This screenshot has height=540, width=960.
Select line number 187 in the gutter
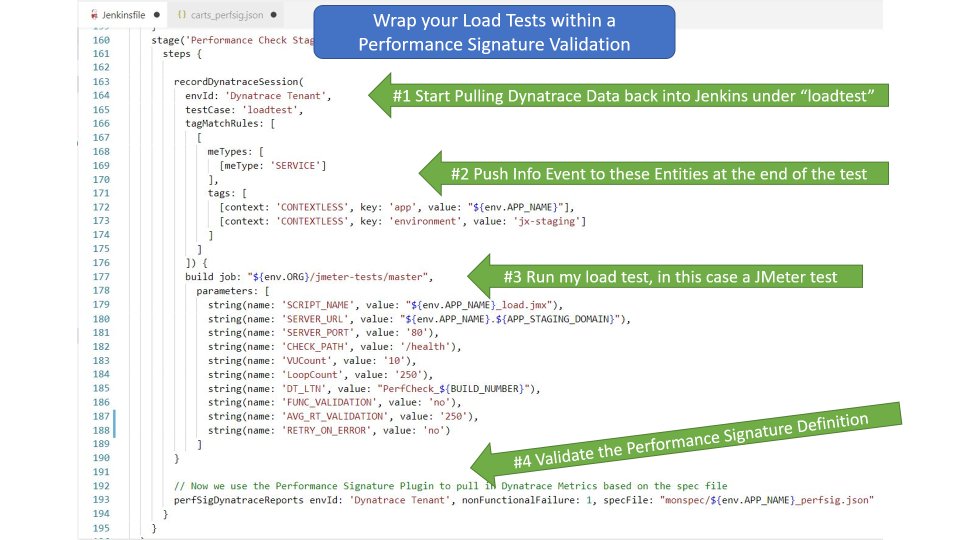[101, 416]
